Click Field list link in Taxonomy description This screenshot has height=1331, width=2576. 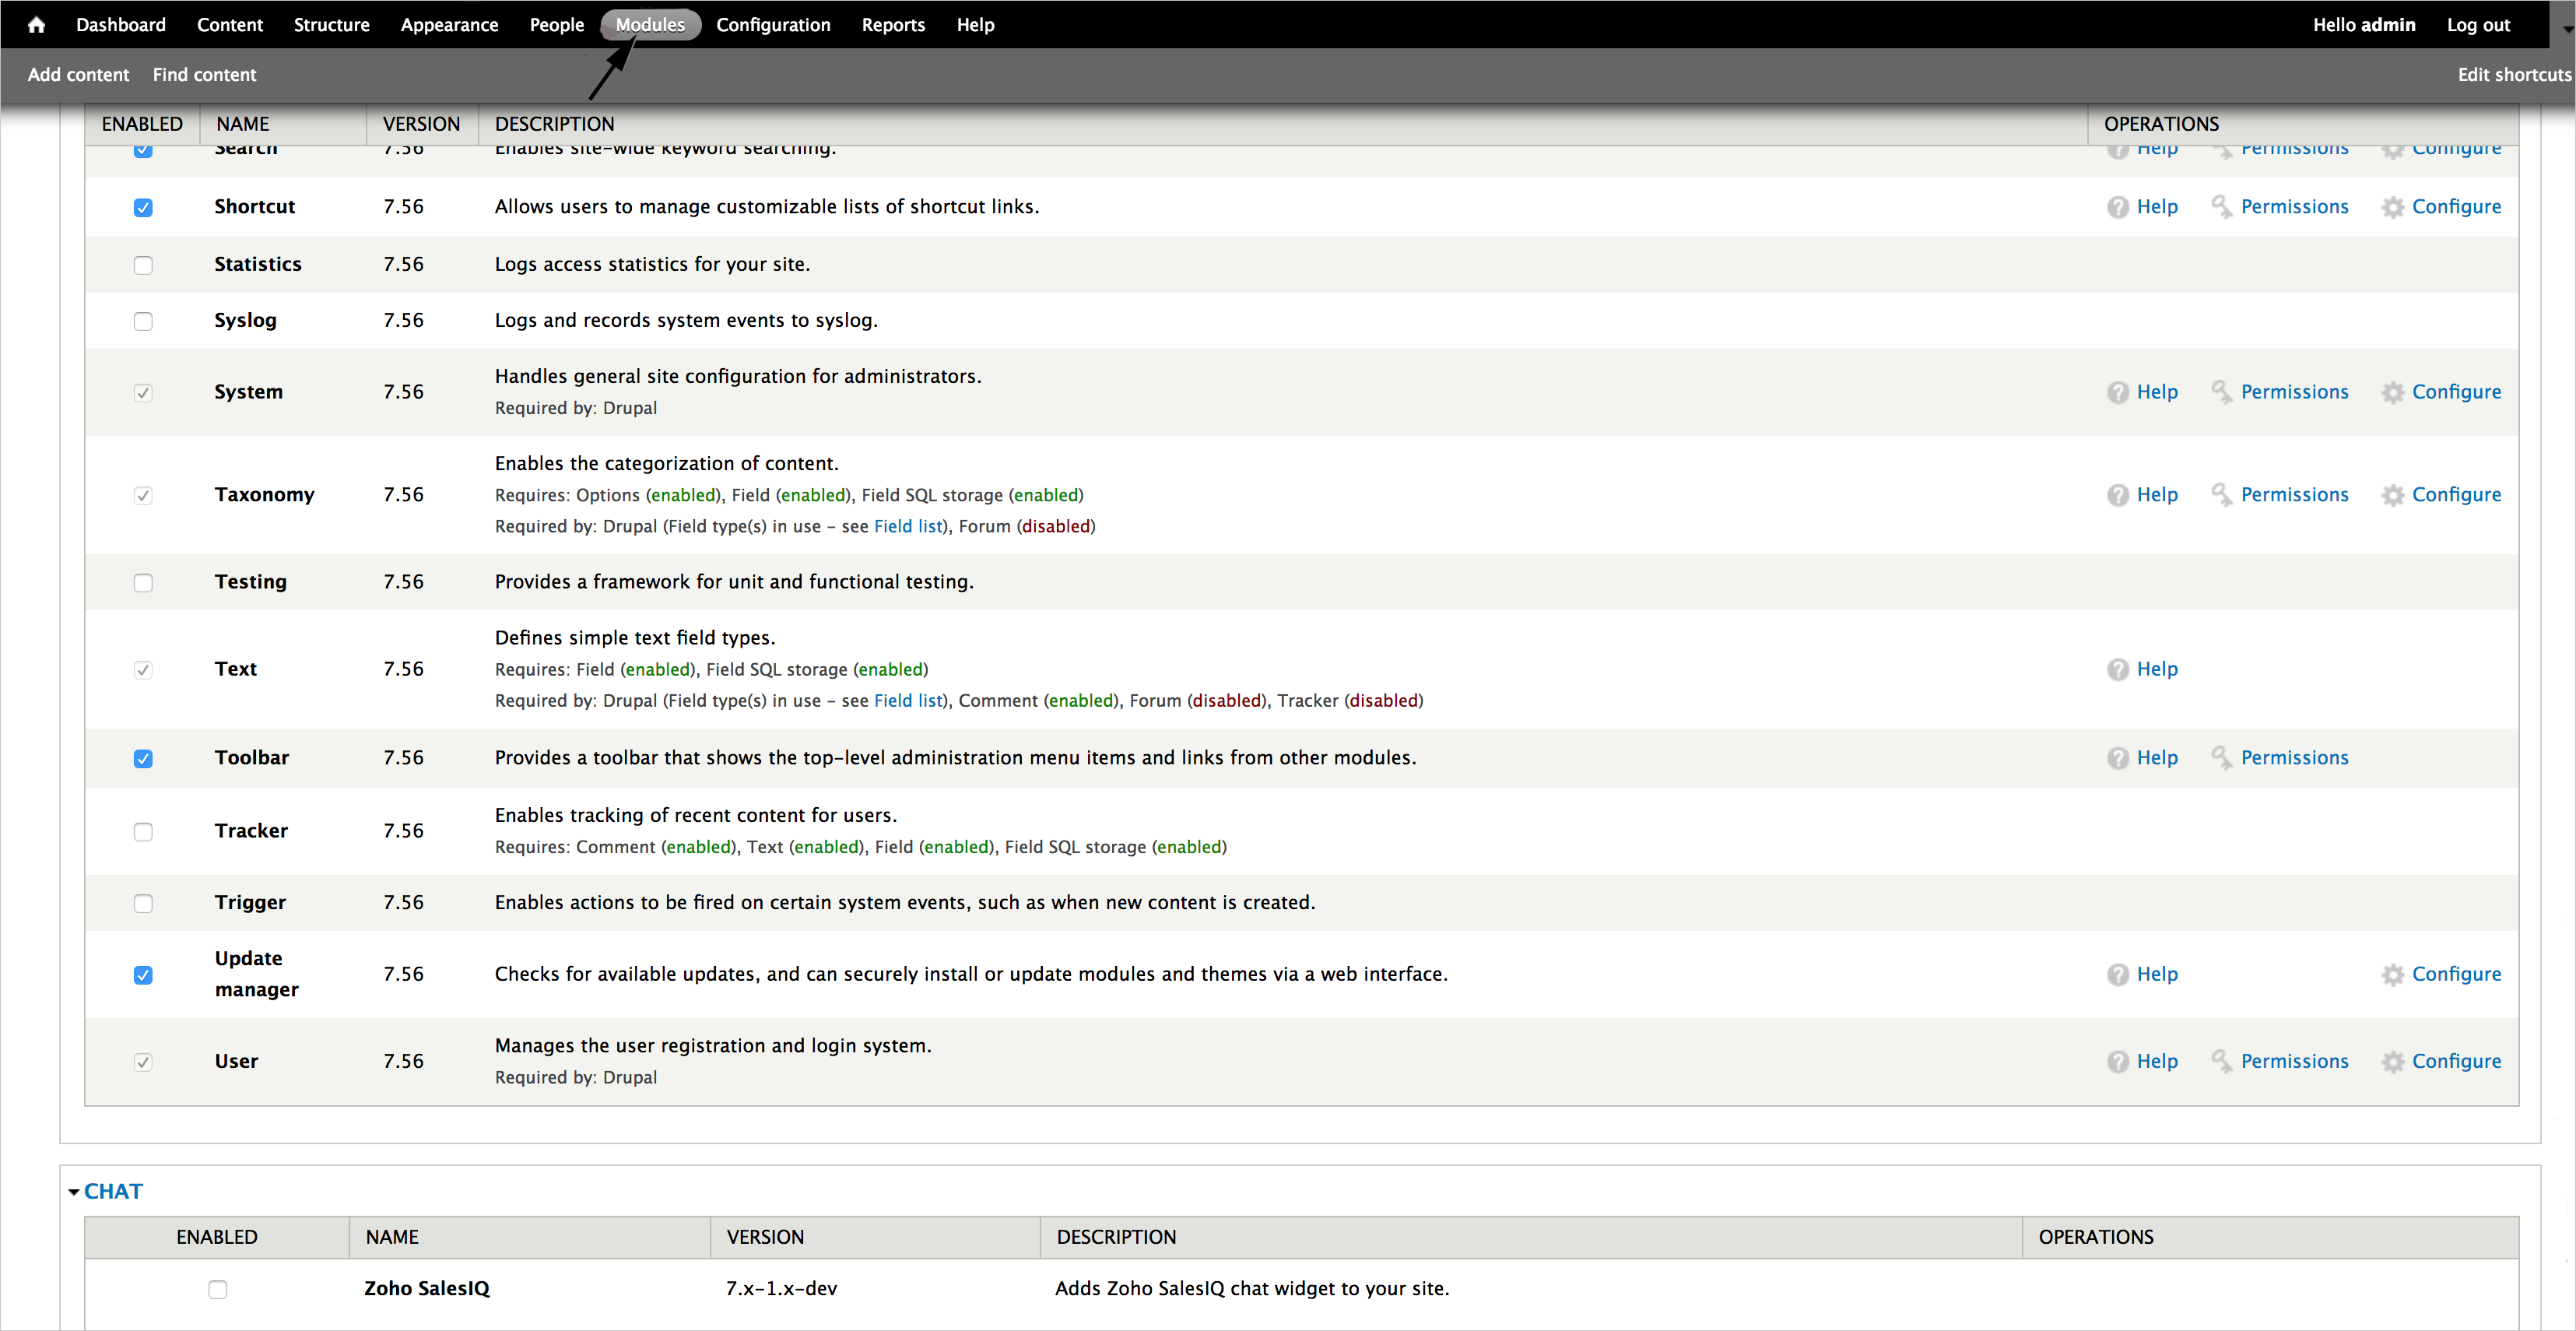click(x=907, y=526)
